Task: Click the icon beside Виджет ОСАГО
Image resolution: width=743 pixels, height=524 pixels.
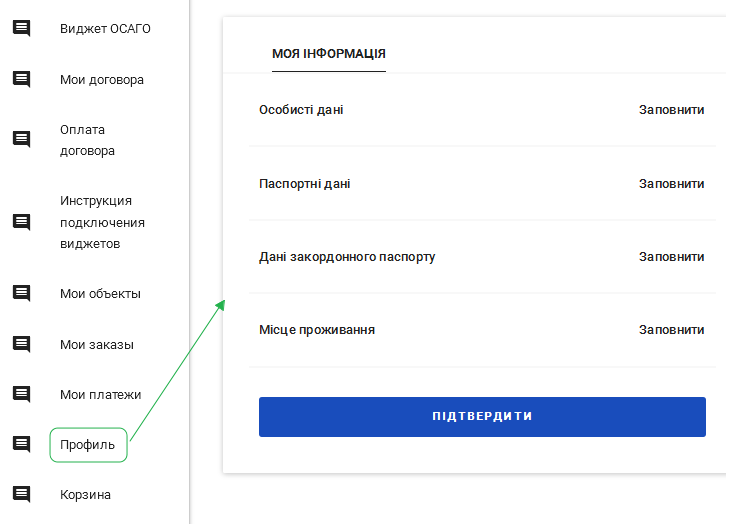Action: click(x=21, y=28)
